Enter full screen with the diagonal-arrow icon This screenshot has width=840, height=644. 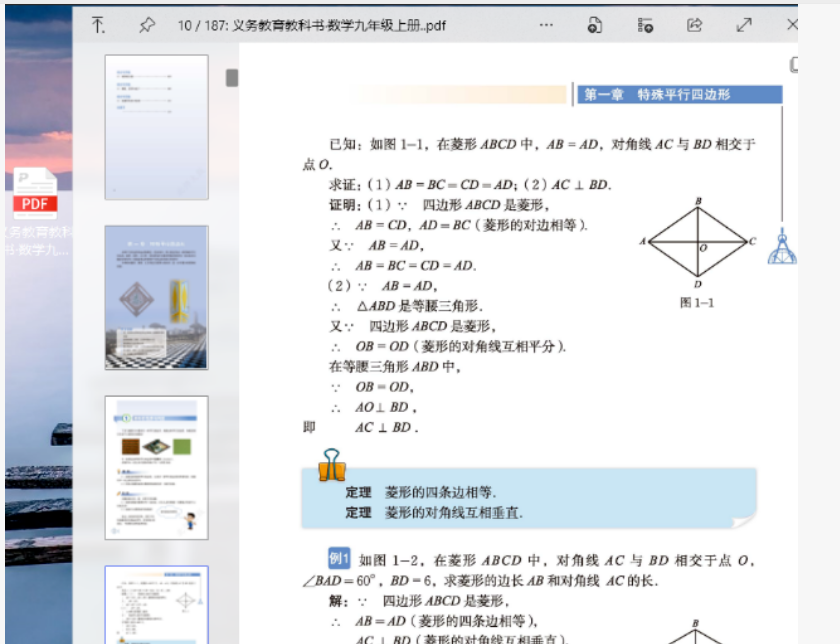tap(744, 24)
